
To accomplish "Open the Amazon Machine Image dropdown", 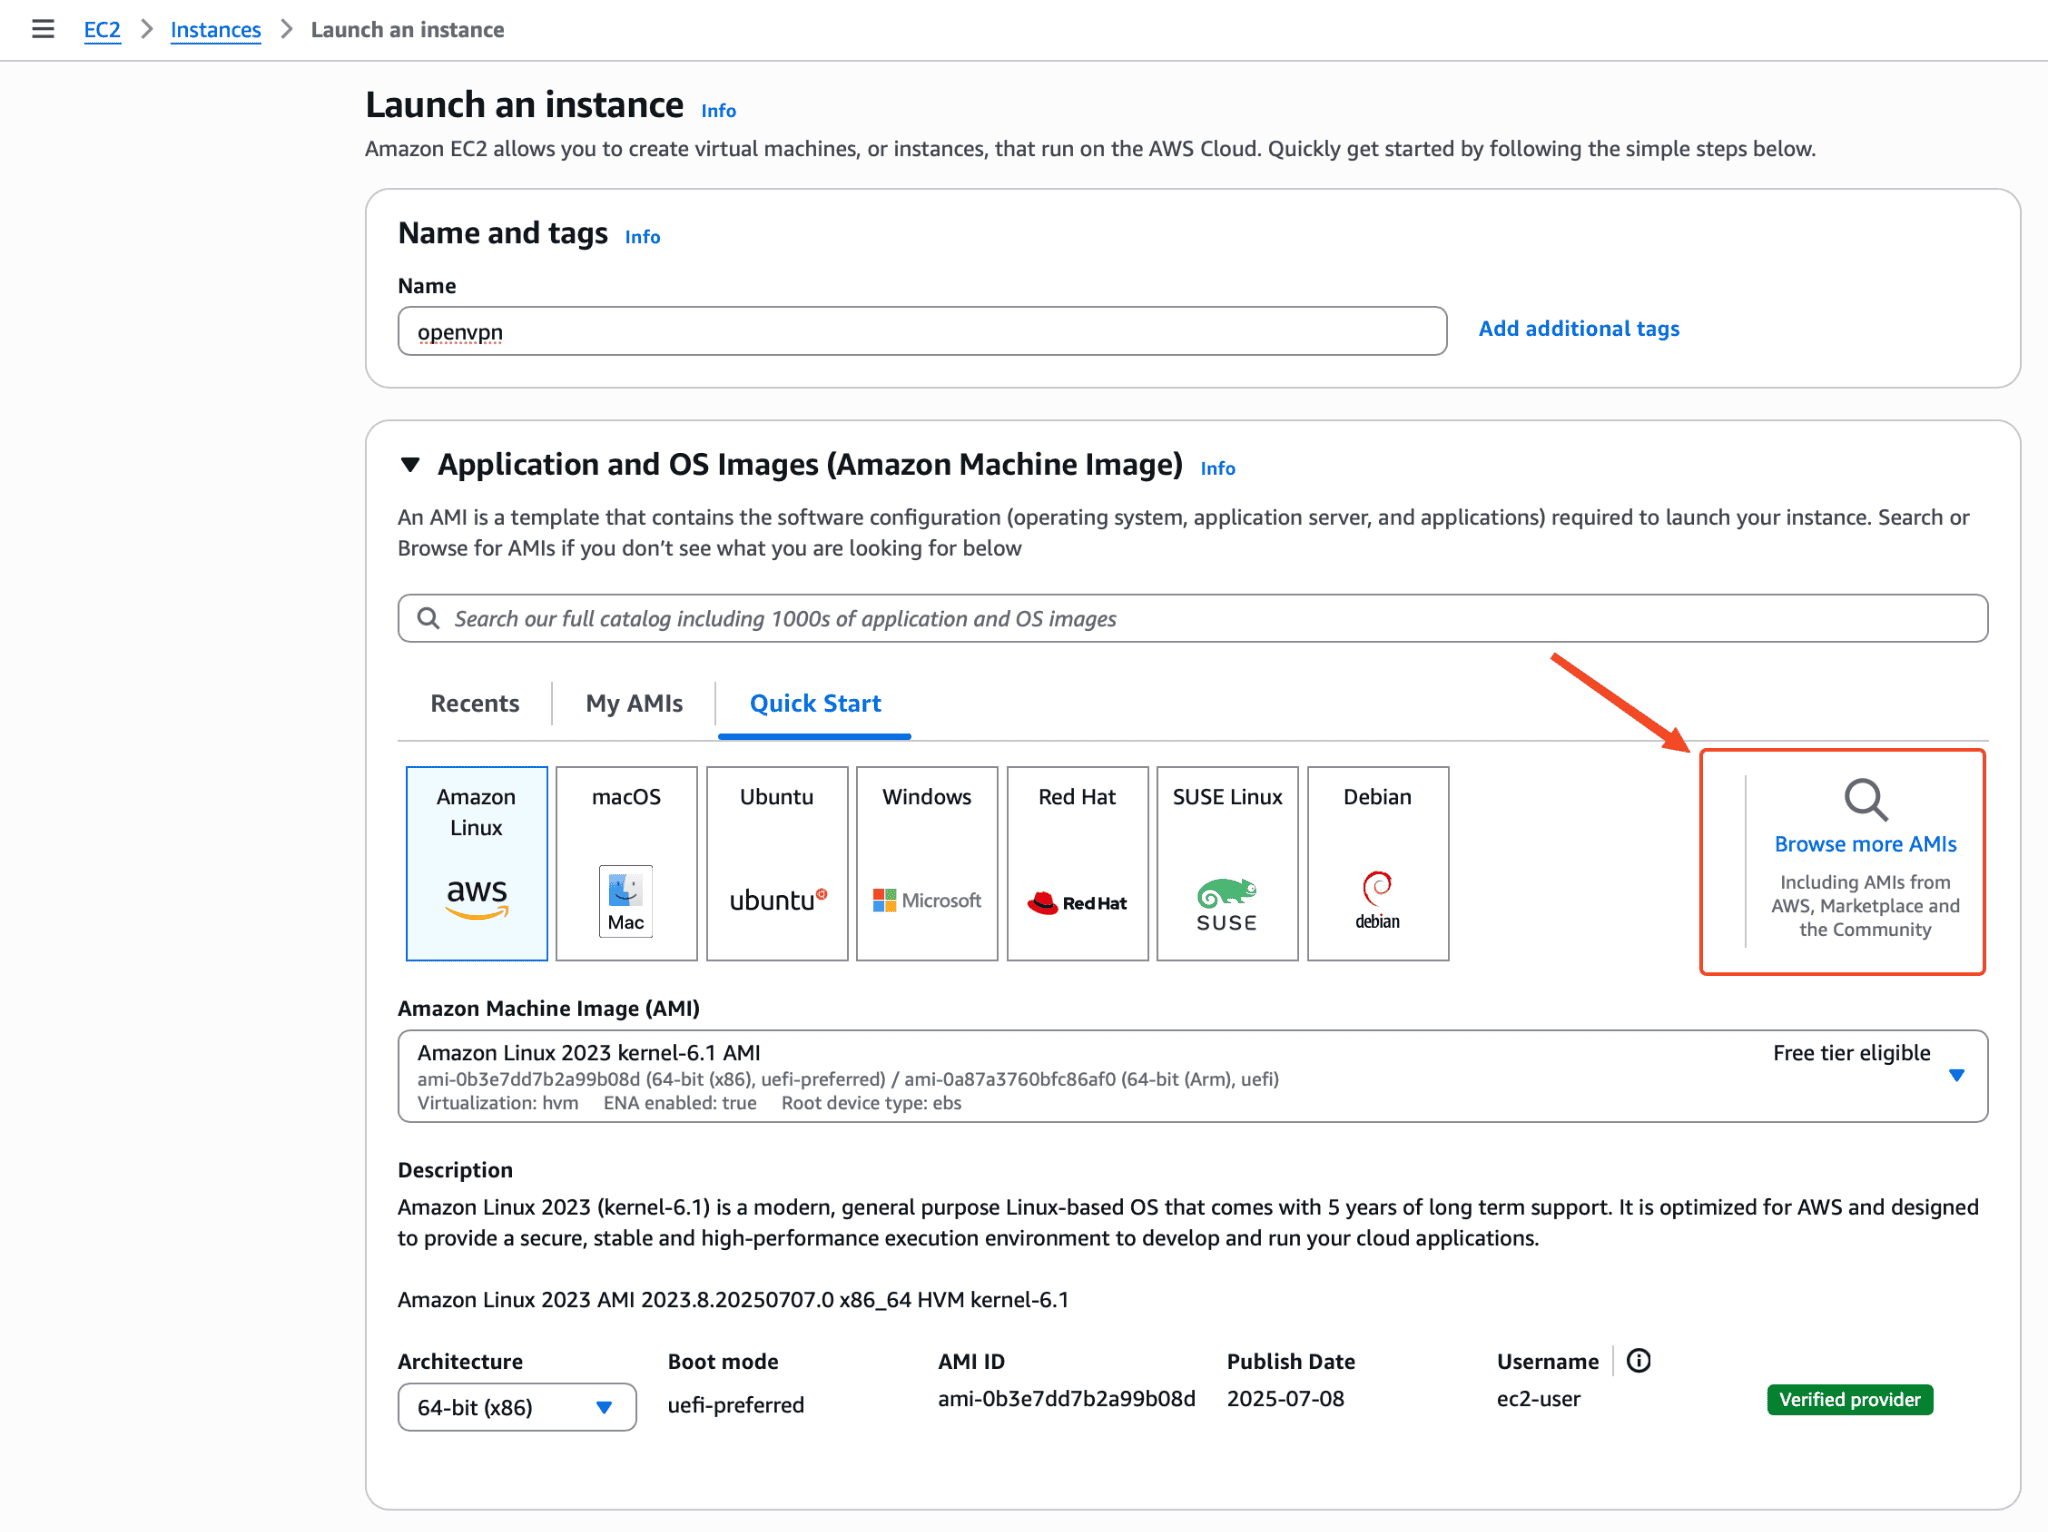I will point(1956,1075).
